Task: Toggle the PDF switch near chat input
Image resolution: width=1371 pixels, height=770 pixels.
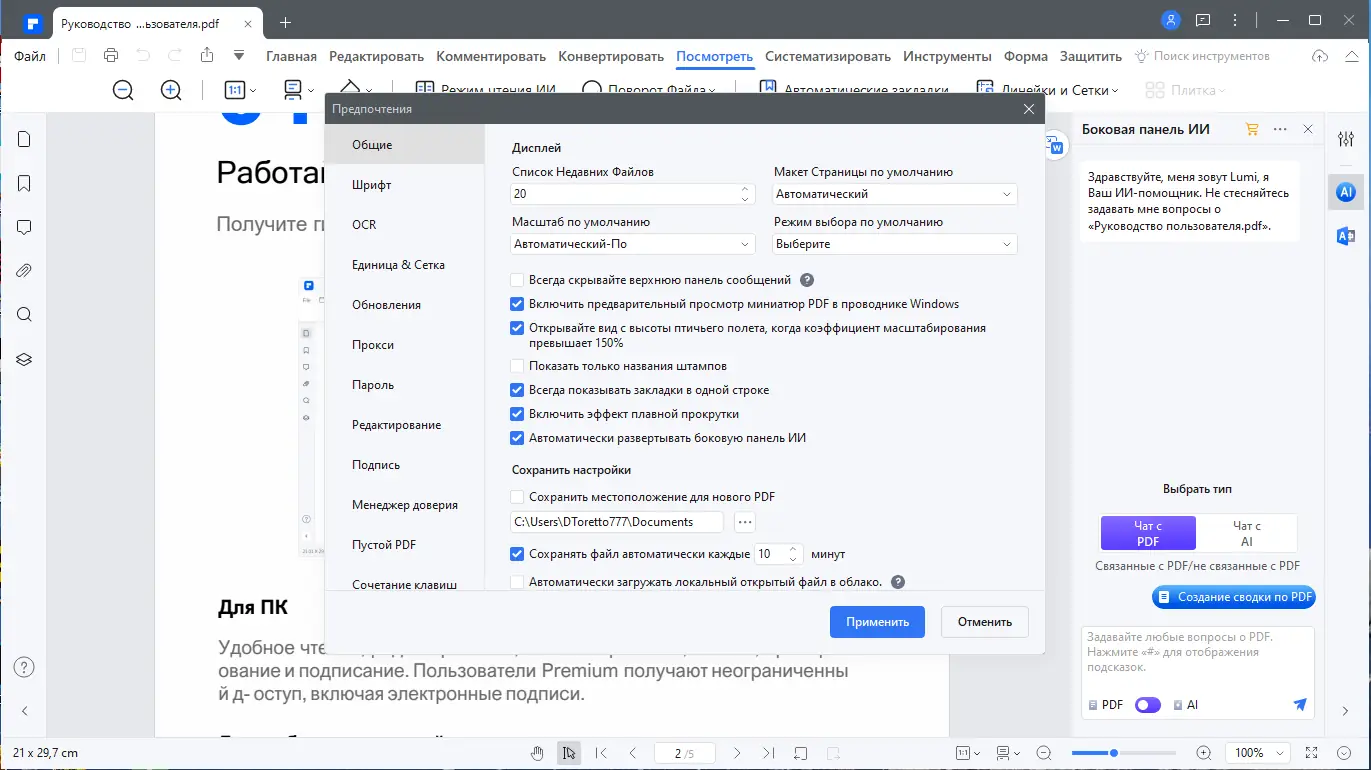Action: point(1147,705)
